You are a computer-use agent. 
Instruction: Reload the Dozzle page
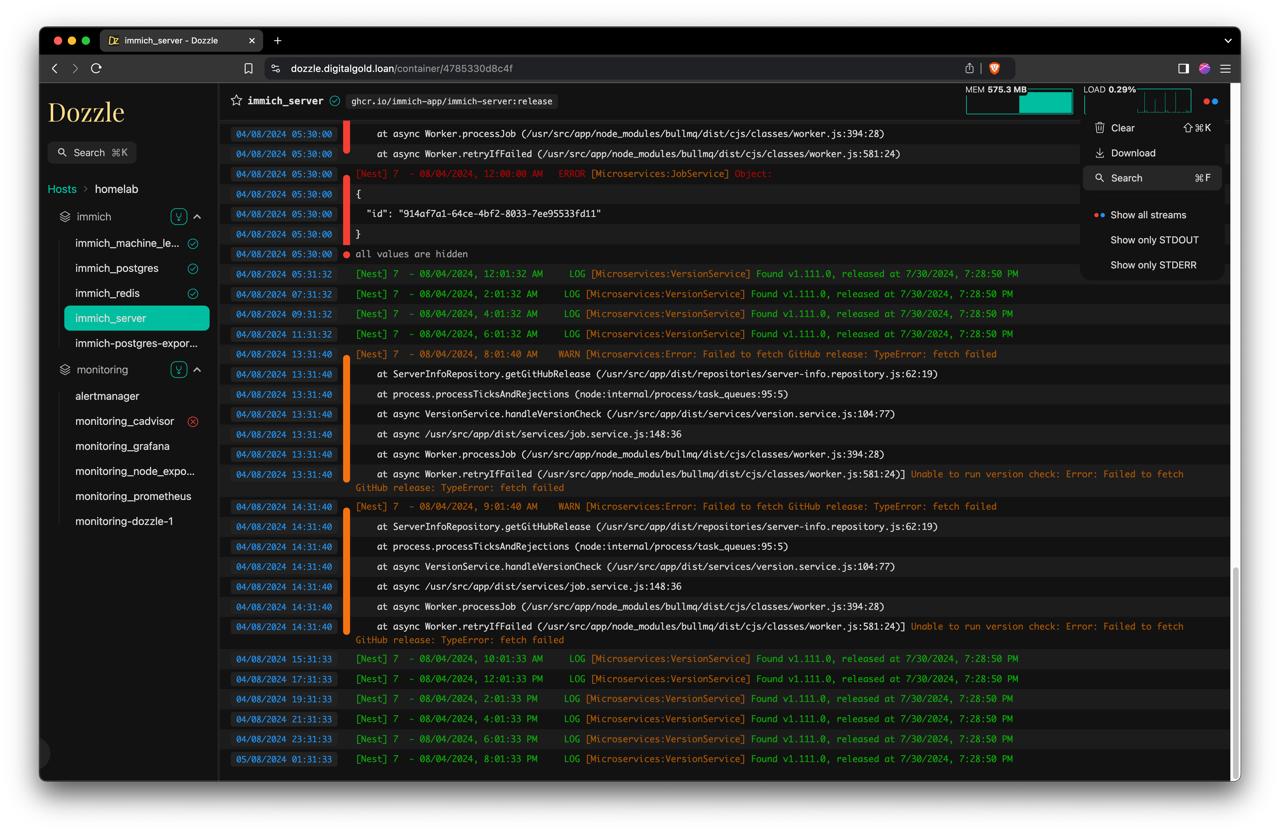pos(96,68)
